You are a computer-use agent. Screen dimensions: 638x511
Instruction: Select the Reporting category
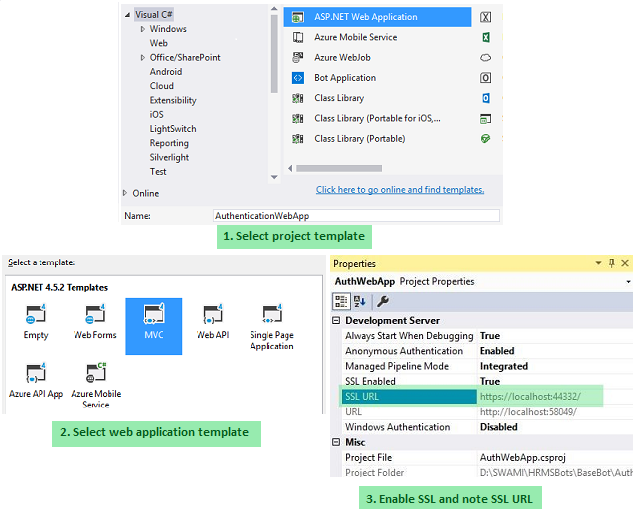[x=169, y=143]
